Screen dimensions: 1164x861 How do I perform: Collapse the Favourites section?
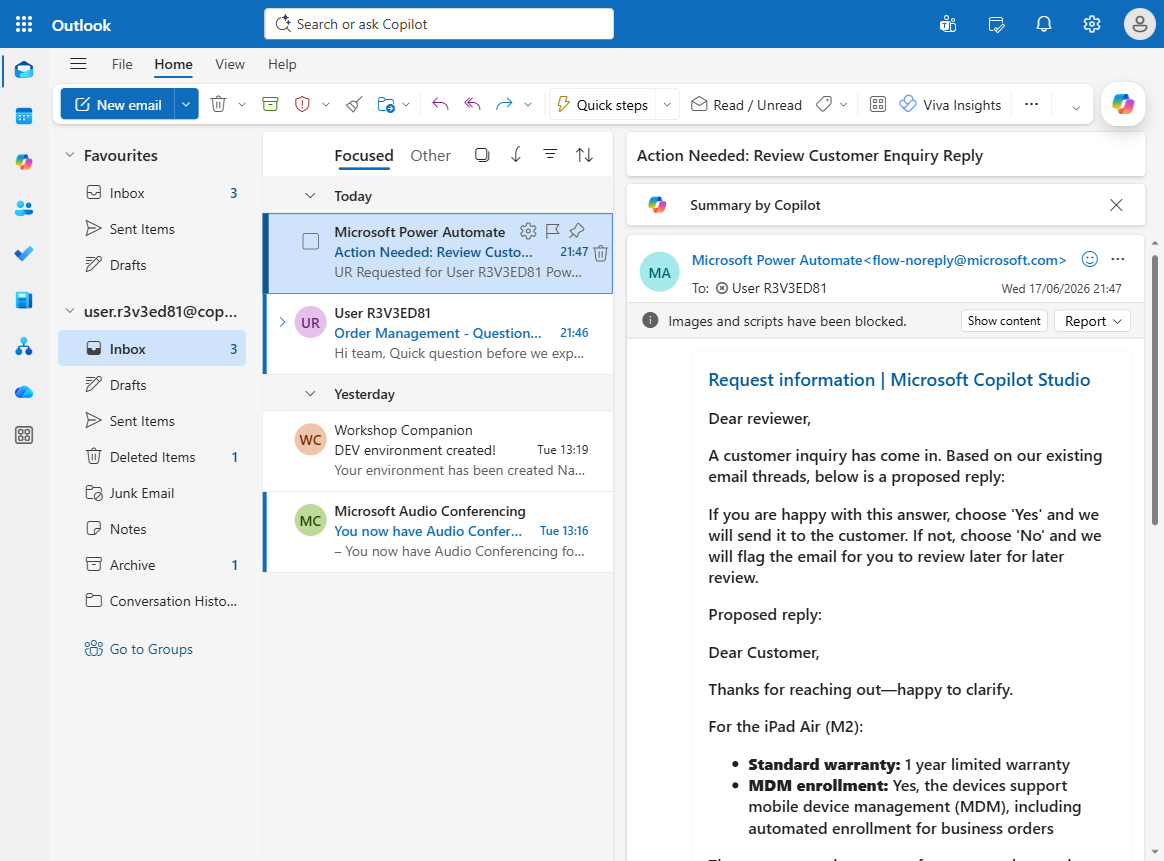70,155
